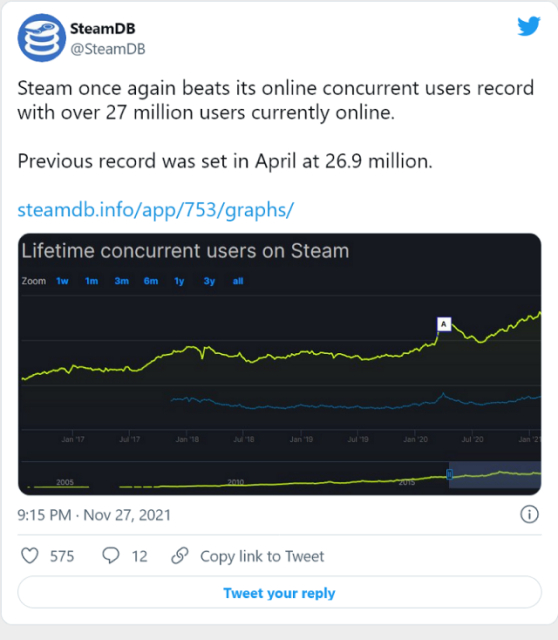The image size is (558, 640).
Task: Open the tweet info circle icon
Action: click(529, 514)
